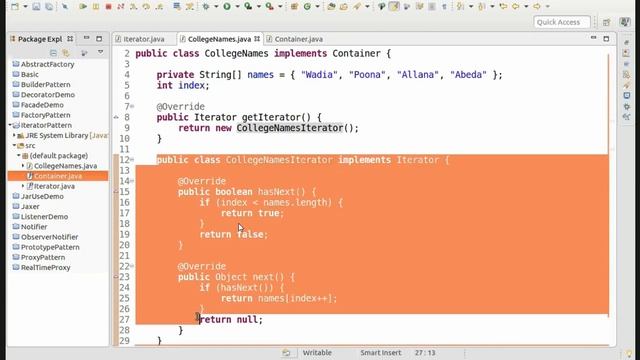The height and width of the screenshot is (360, 640).
Task: Toggle Use Step Filters icon
Action: [190, 6]
